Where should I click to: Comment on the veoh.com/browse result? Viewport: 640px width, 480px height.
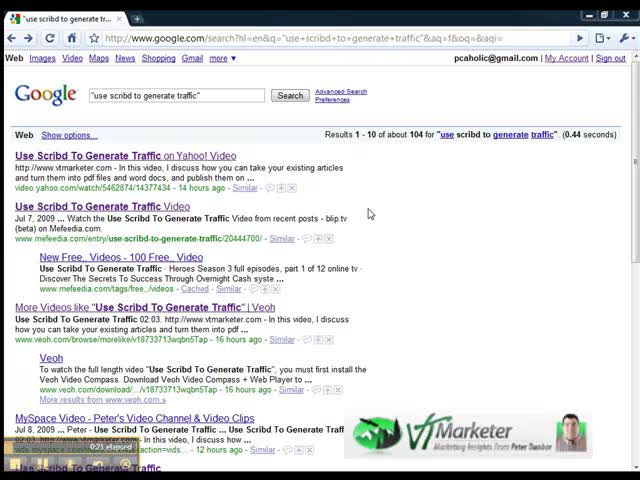pos(307,340)
